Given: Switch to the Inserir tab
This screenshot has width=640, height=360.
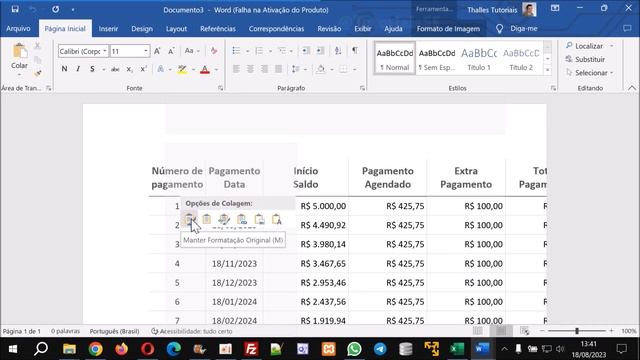Looking at the screenshot, I should pos(108,29).
